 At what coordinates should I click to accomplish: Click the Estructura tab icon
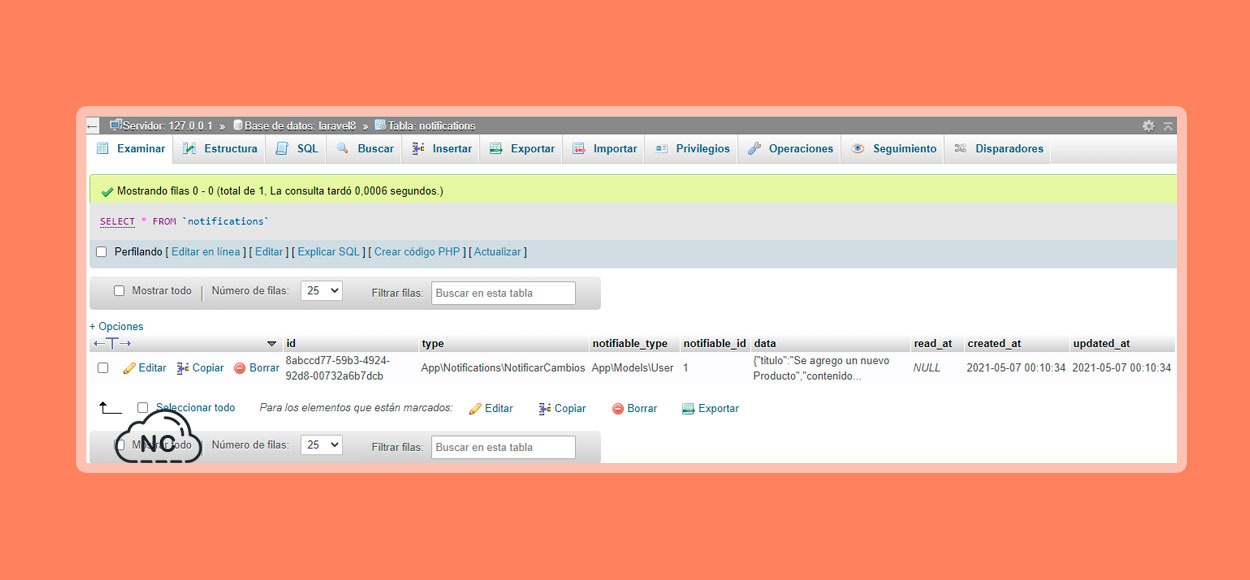tap(189, 149)
